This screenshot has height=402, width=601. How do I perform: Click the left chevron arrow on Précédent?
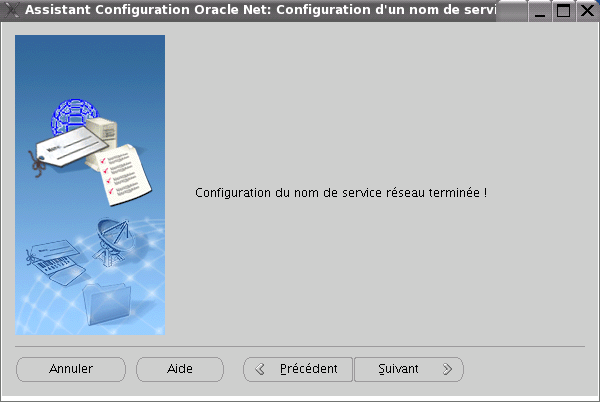260,369
